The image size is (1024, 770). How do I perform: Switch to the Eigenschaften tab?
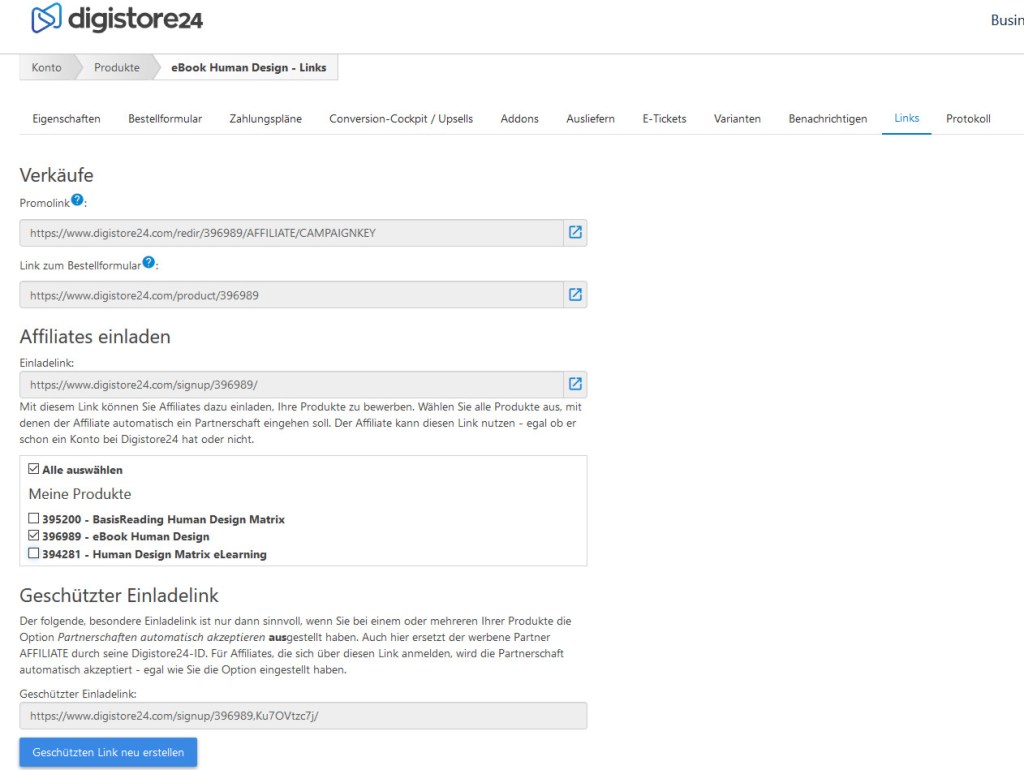tap(66, 119)
